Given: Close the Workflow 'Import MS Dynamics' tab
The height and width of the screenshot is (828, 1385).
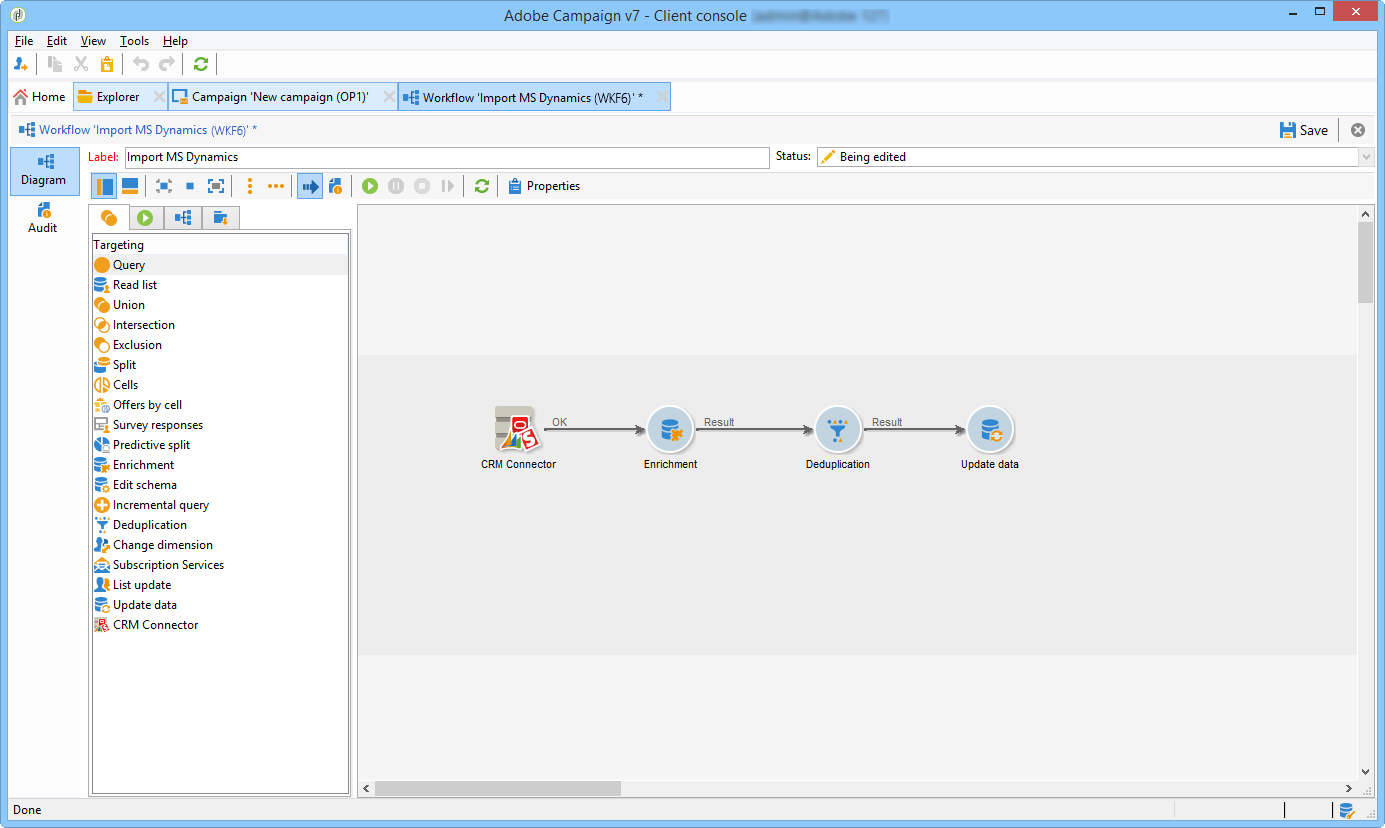Looking at the screenshot, I should click(x=660, y=97).
